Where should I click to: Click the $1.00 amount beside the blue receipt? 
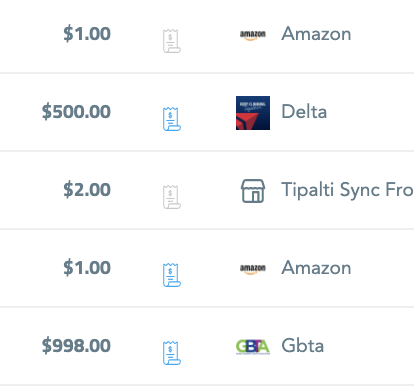point(87,268)
